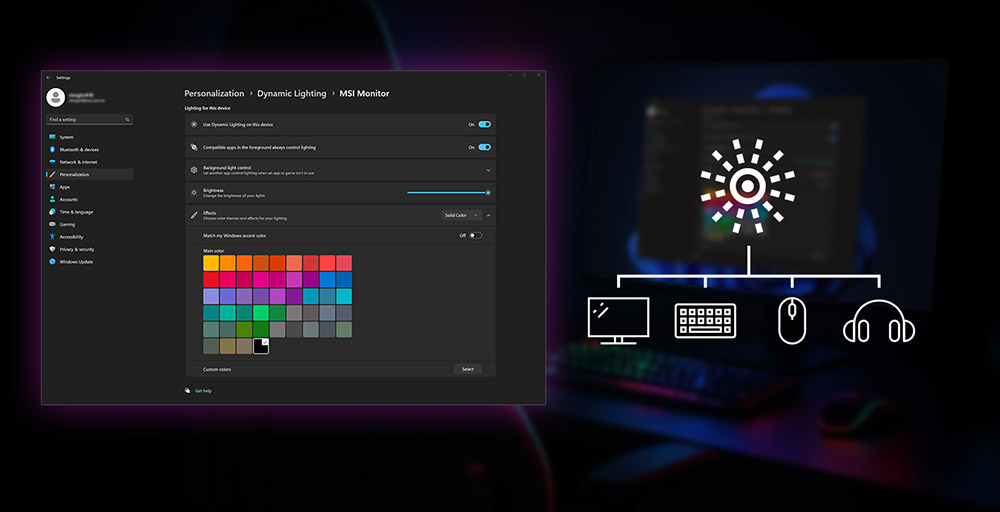Click the back arrow in Settings title bar

coord(48,77)
